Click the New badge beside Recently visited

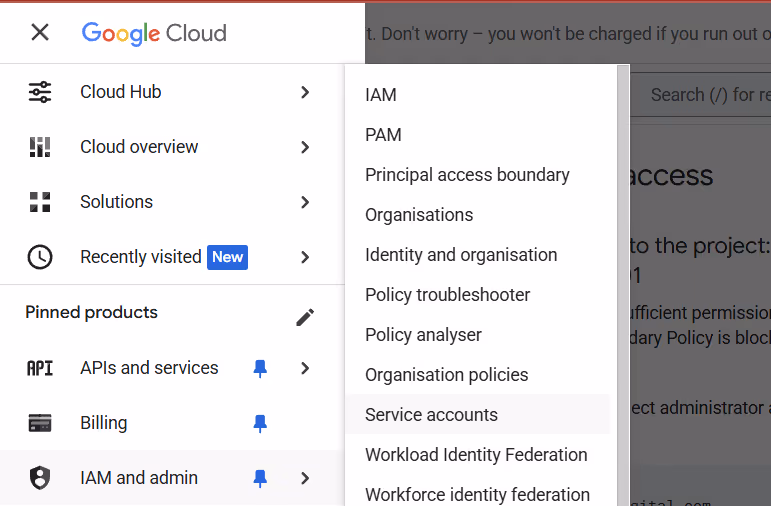227,257
